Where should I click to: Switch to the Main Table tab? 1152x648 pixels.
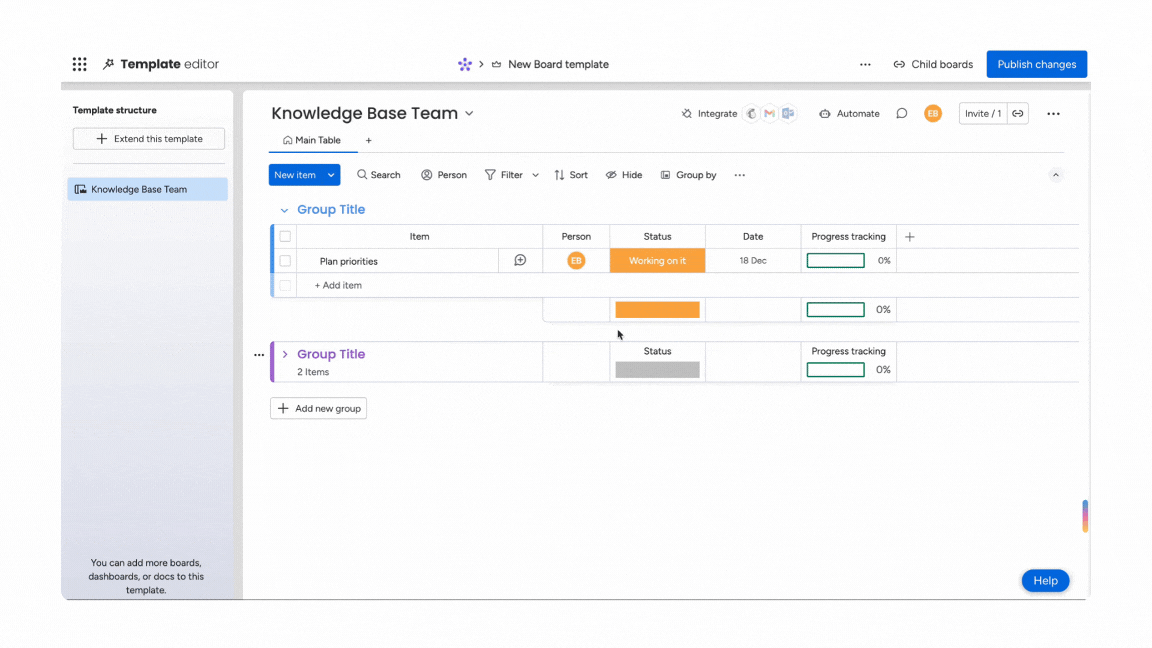click(x=312, y=141)
